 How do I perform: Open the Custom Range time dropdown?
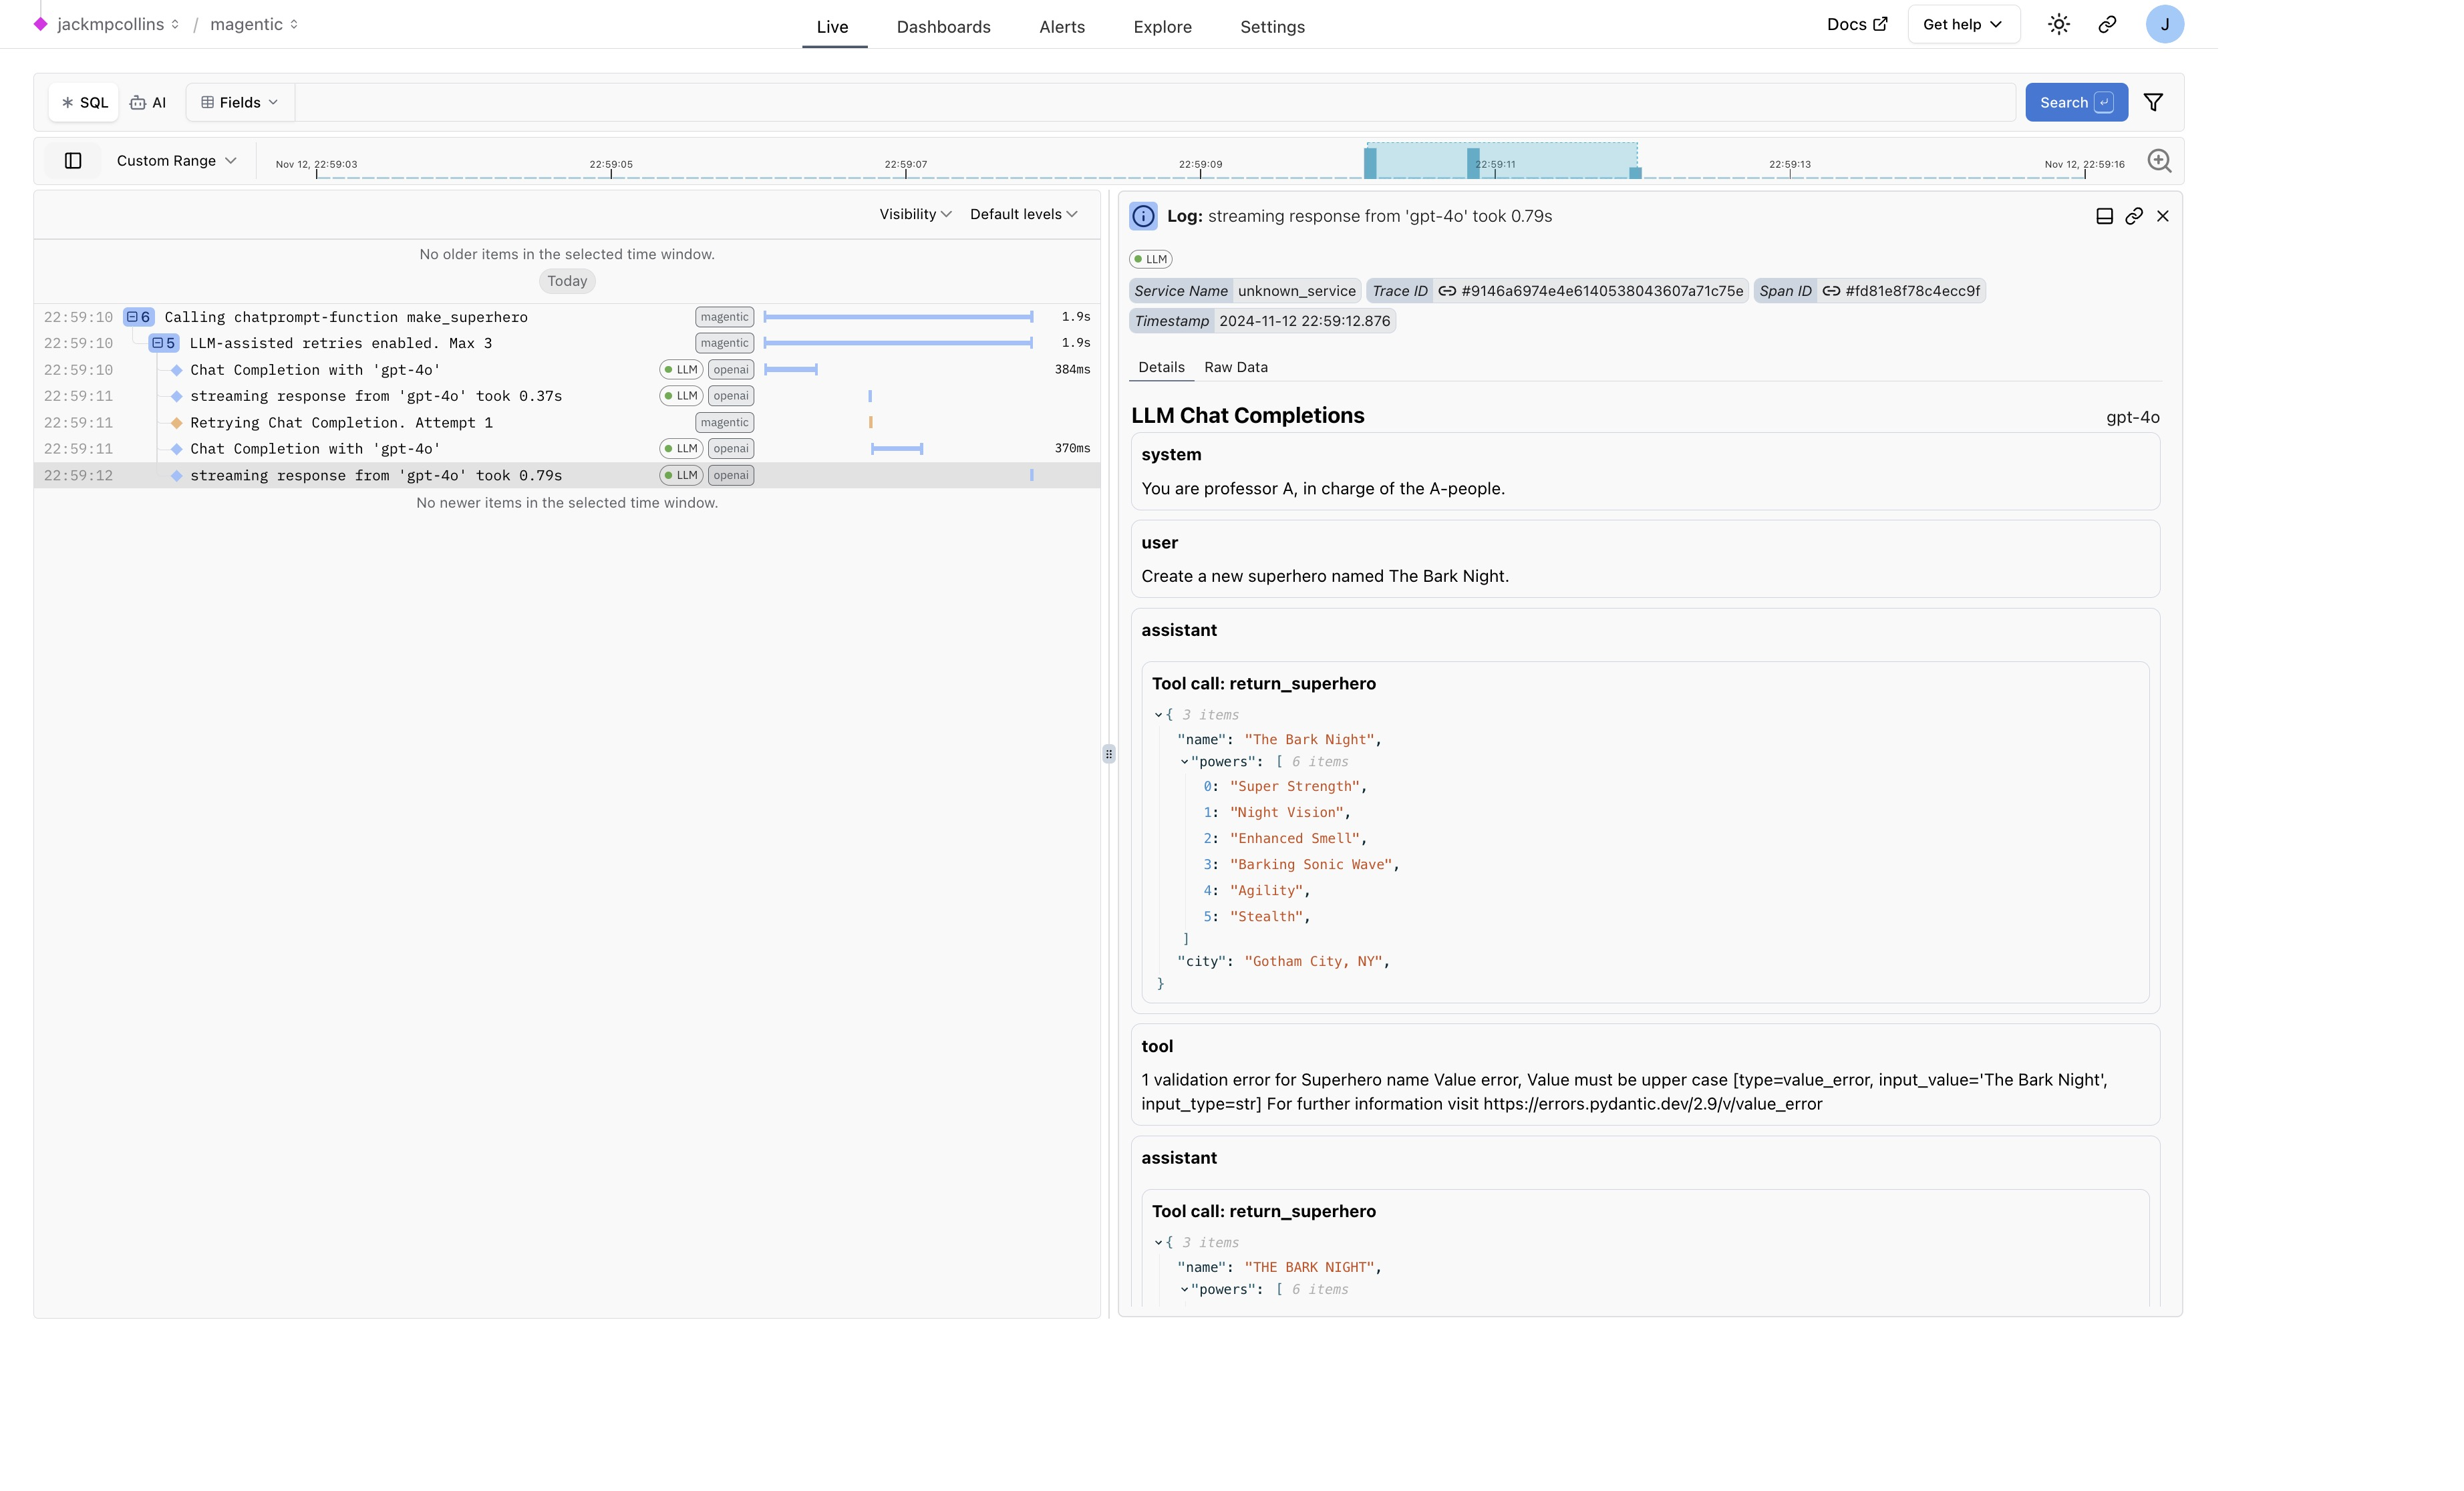pyautogui.click(x=176, y=161)
